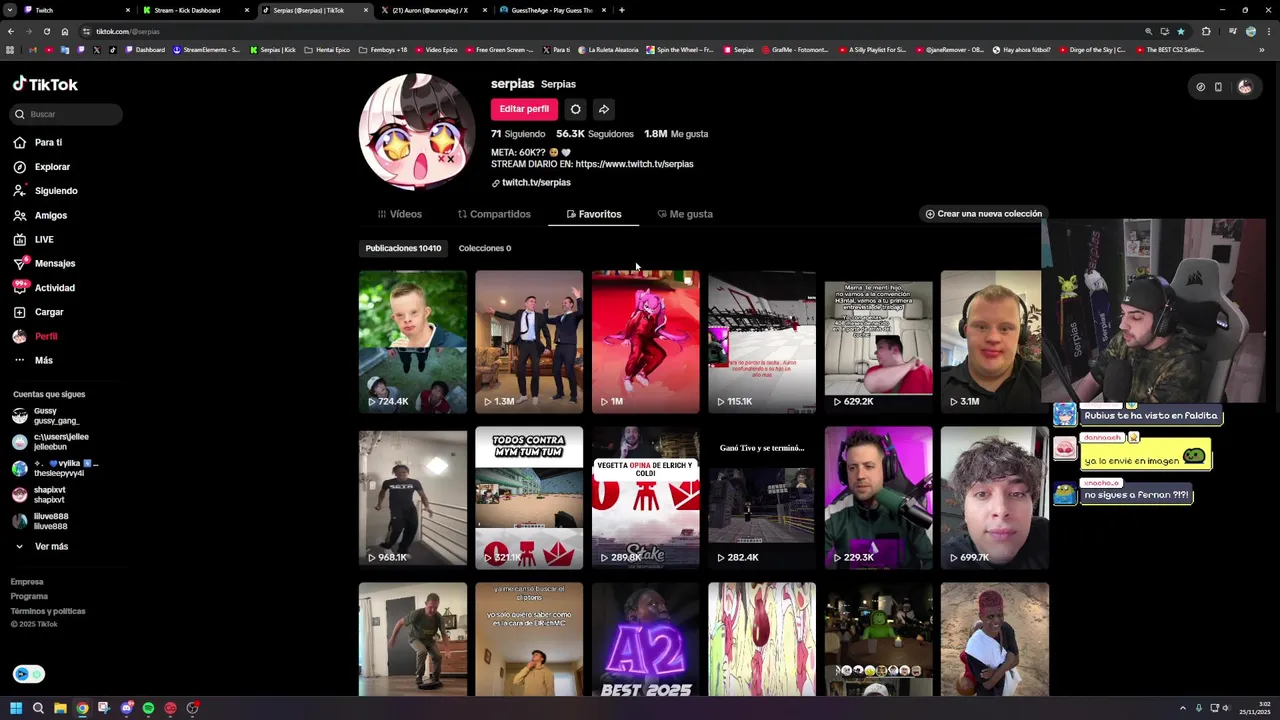Click the coin icon in the TikTok header
The image size is (1280, 720).
1200,87
